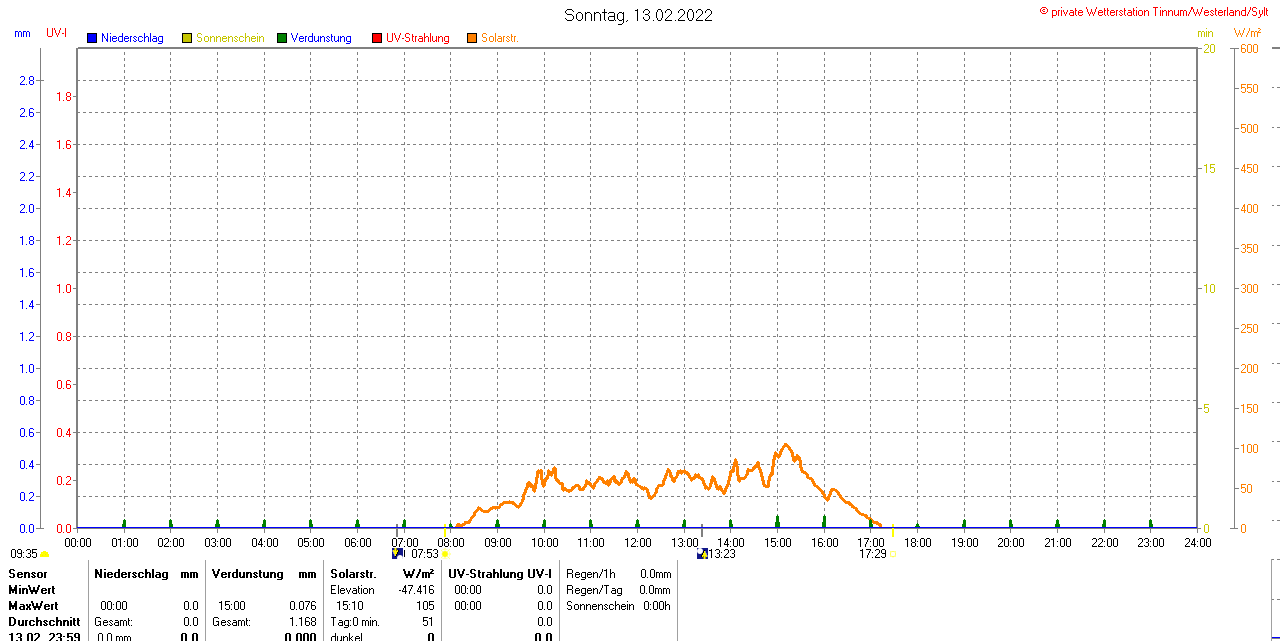1280x641 pixels.
Task: Select the UV-Strahlung label in the legend
Action: pos(417,38)
